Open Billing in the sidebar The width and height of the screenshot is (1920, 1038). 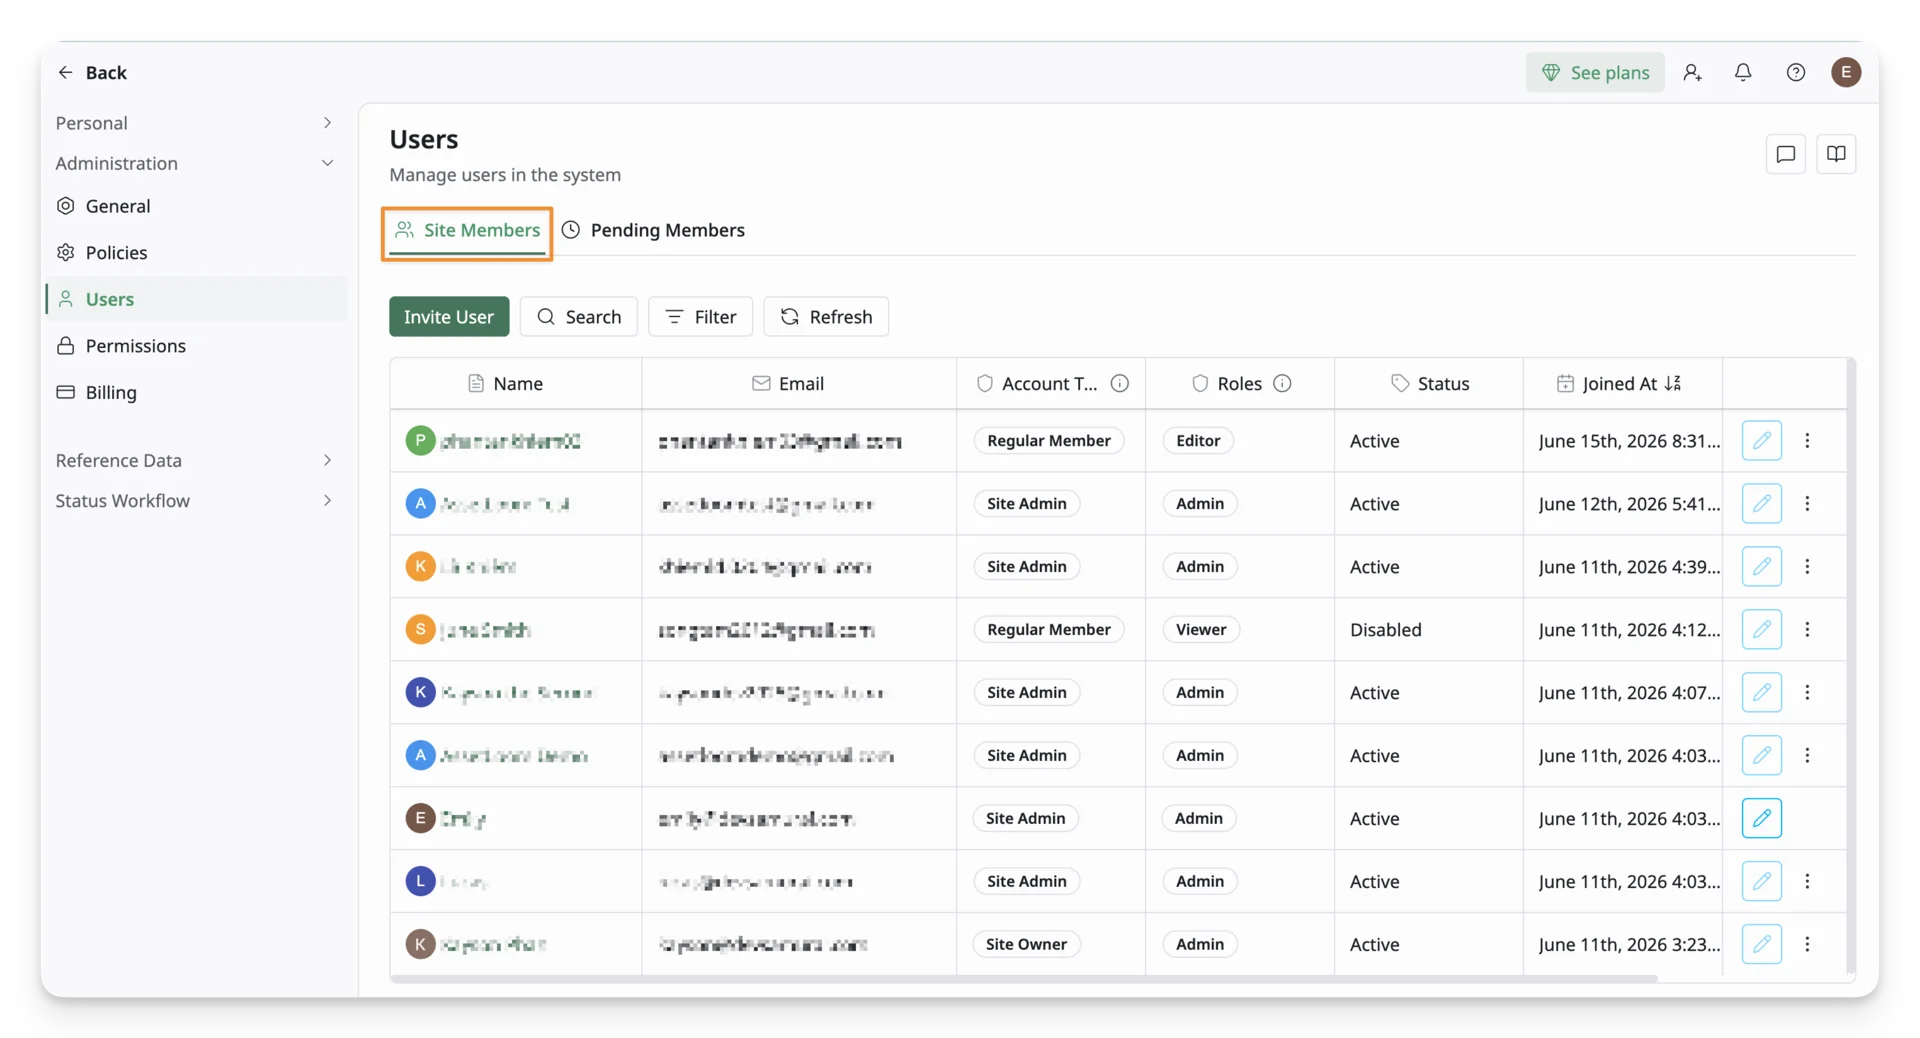pyautogui.click(x=197, y=392)
